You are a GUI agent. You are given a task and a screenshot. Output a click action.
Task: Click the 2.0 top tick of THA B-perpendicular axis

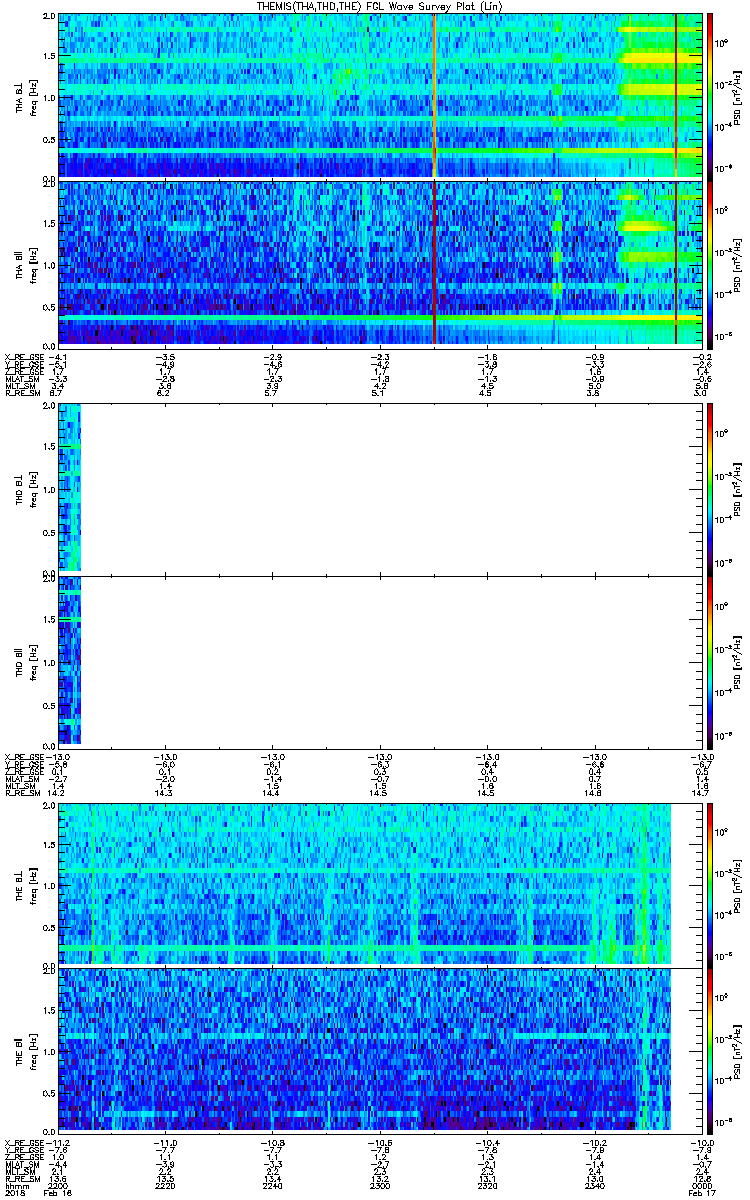point(50,18)
